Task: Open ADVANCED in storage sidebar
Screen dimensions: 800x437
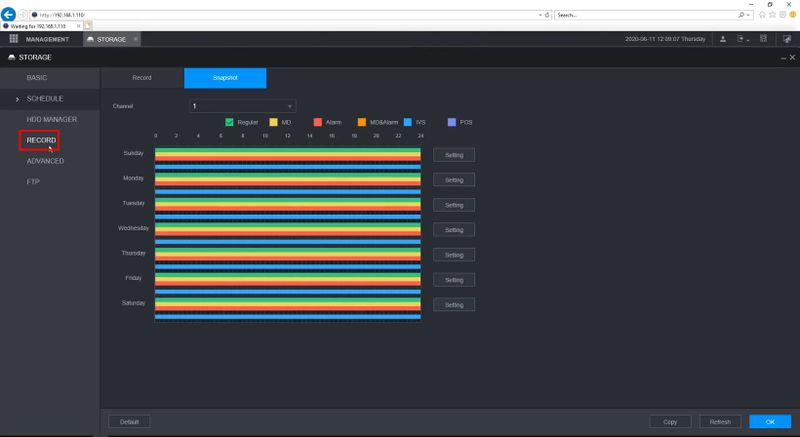Action: pos(45,161)
